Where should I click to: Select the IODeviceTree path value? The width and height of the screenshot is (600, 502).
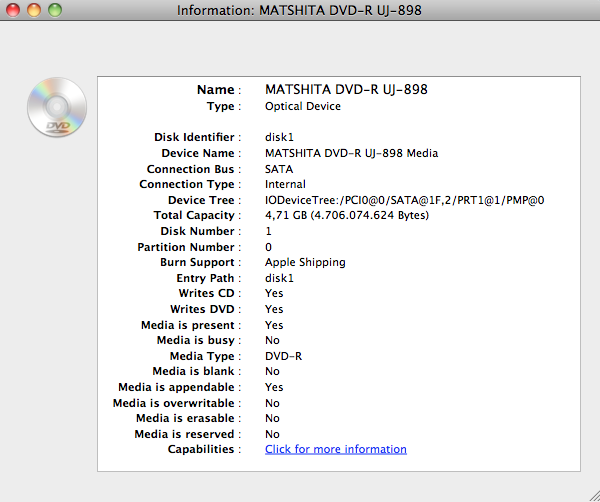click(x=404, y=200)
